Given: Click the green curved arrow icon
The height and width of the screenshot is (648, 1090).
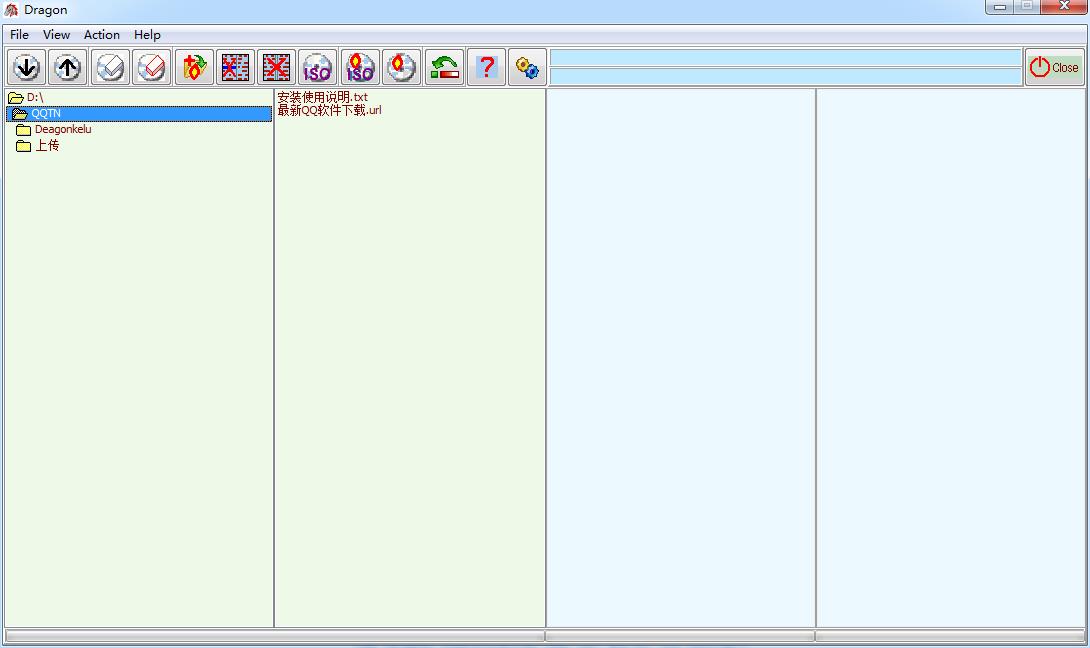Looking at the screenshot, I should (x=444, y=67).
